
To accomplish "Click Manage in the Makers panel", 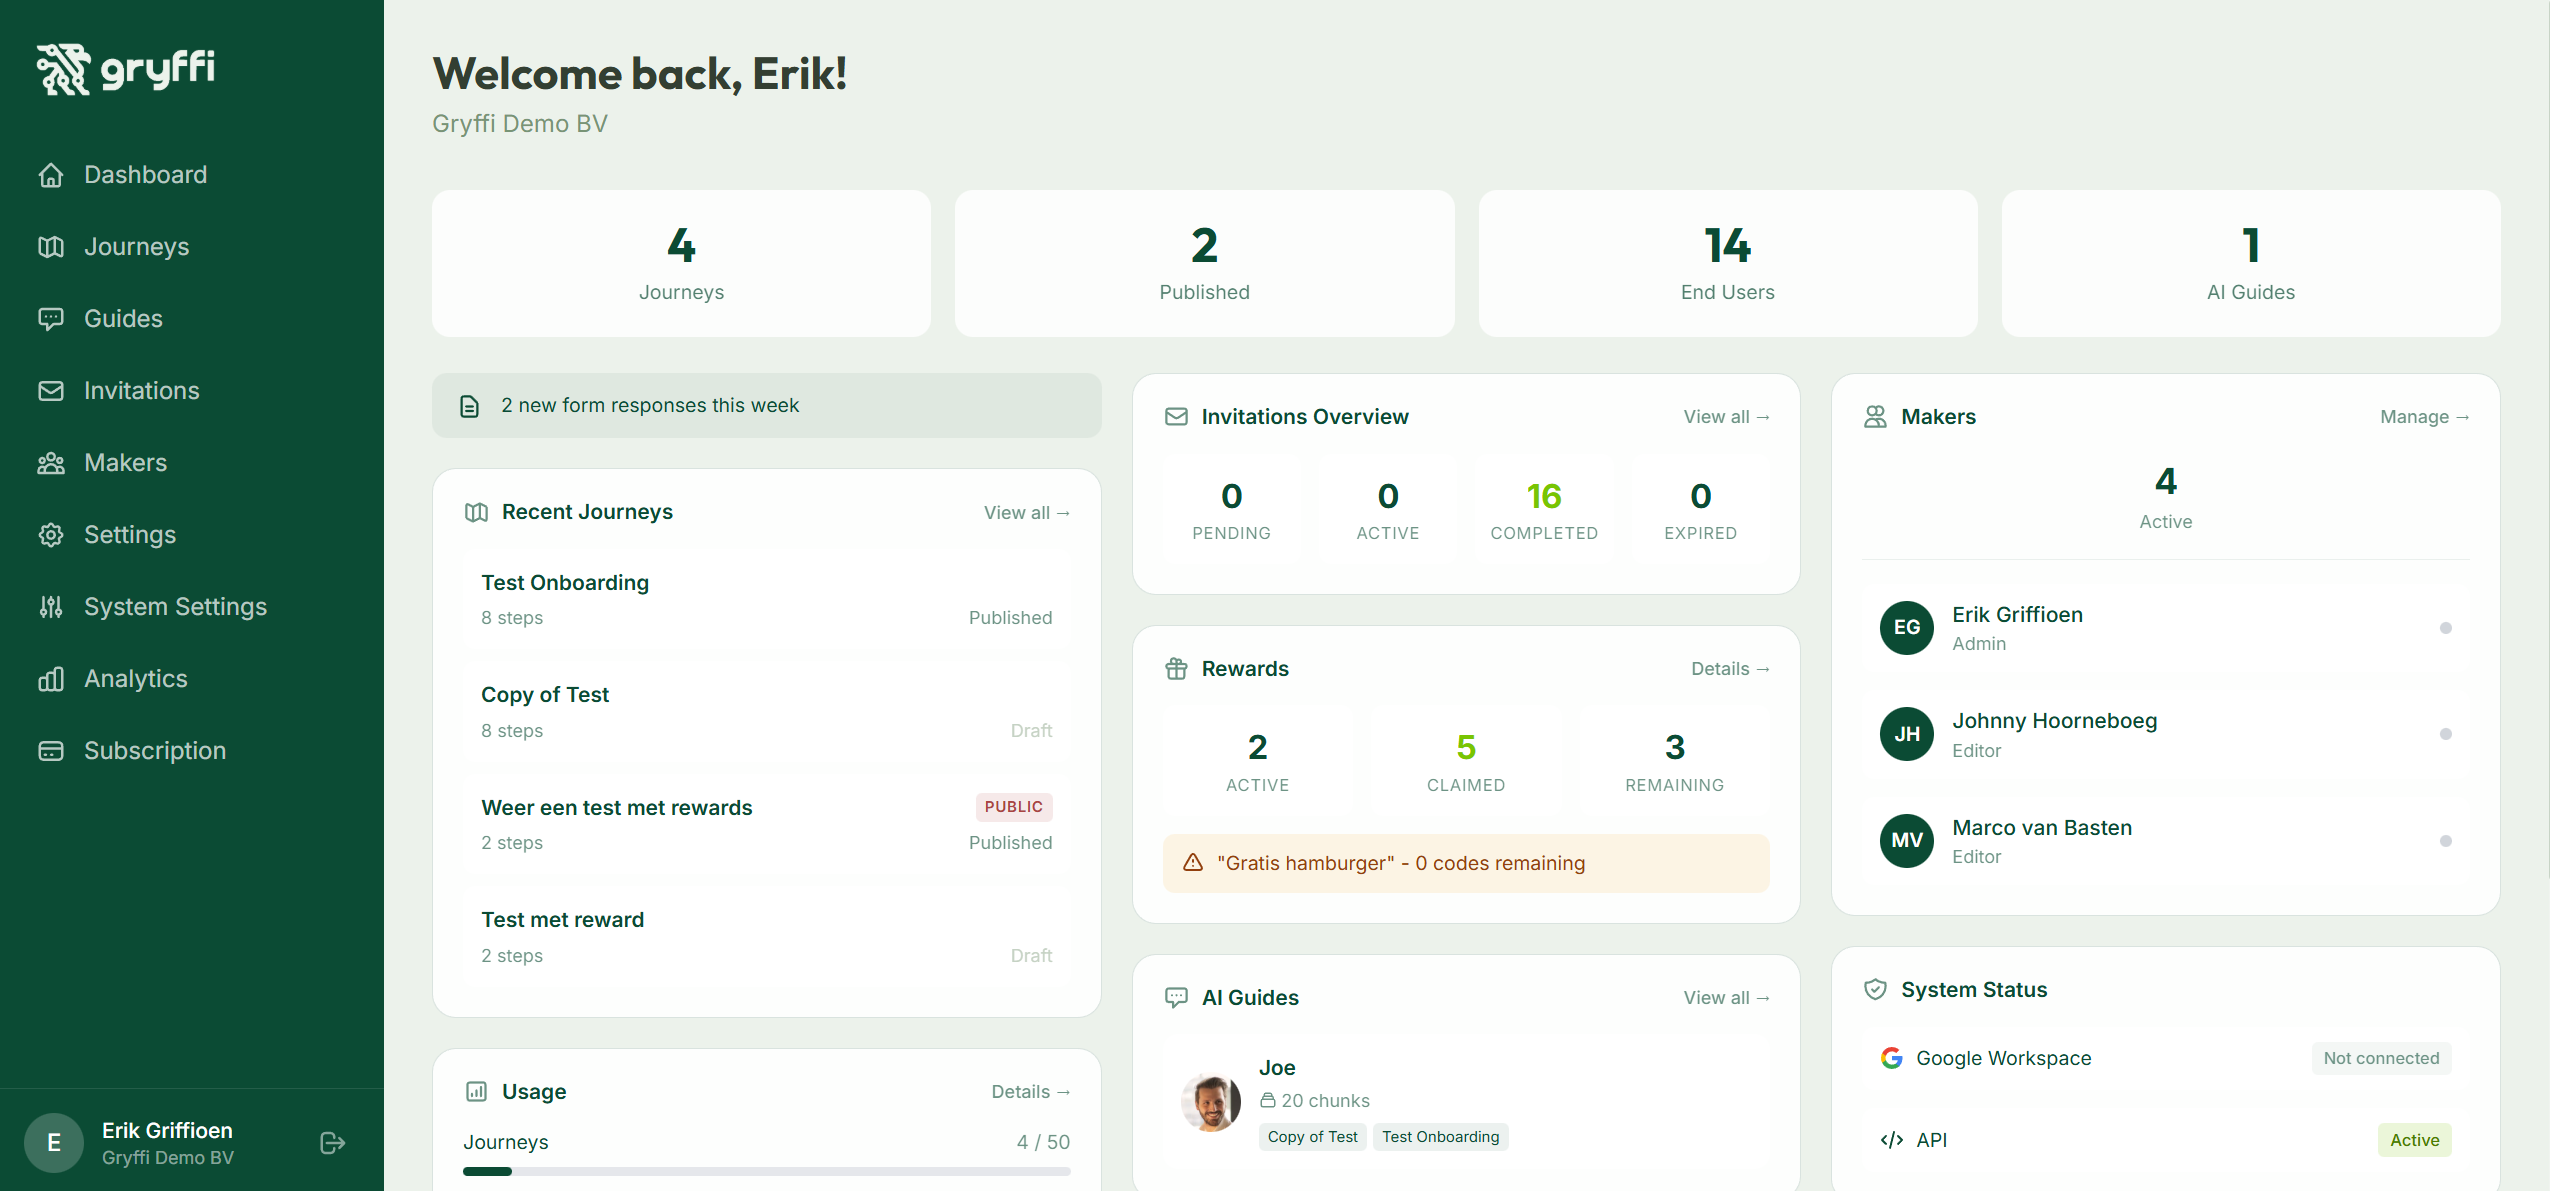I will [x=2422, y=416].
